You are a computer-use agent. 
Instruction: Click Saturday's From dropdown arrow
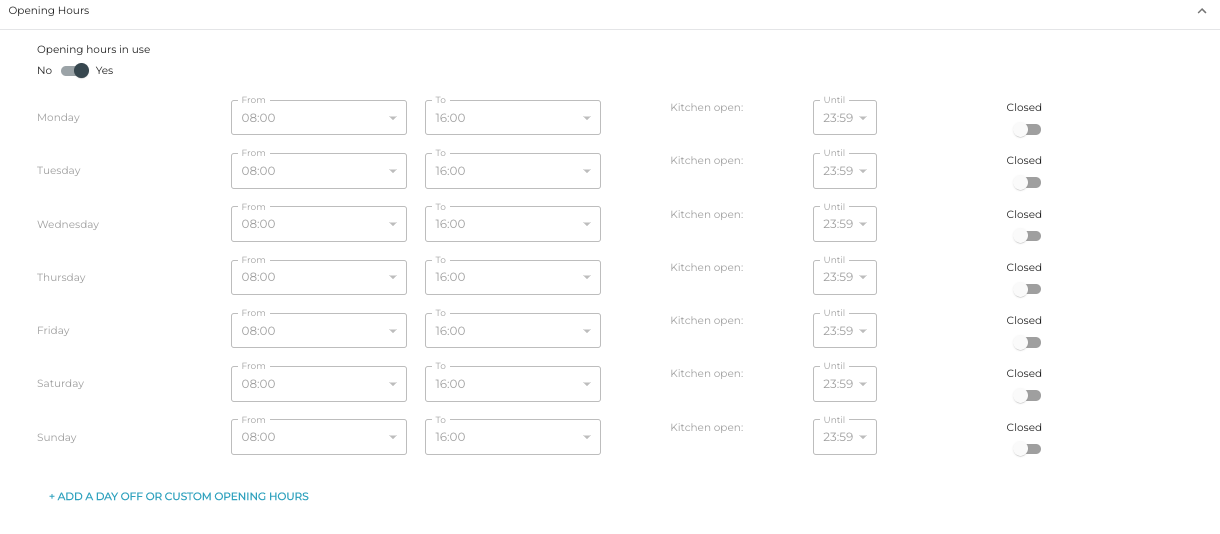pyautogui.click(x=393, y=384)
